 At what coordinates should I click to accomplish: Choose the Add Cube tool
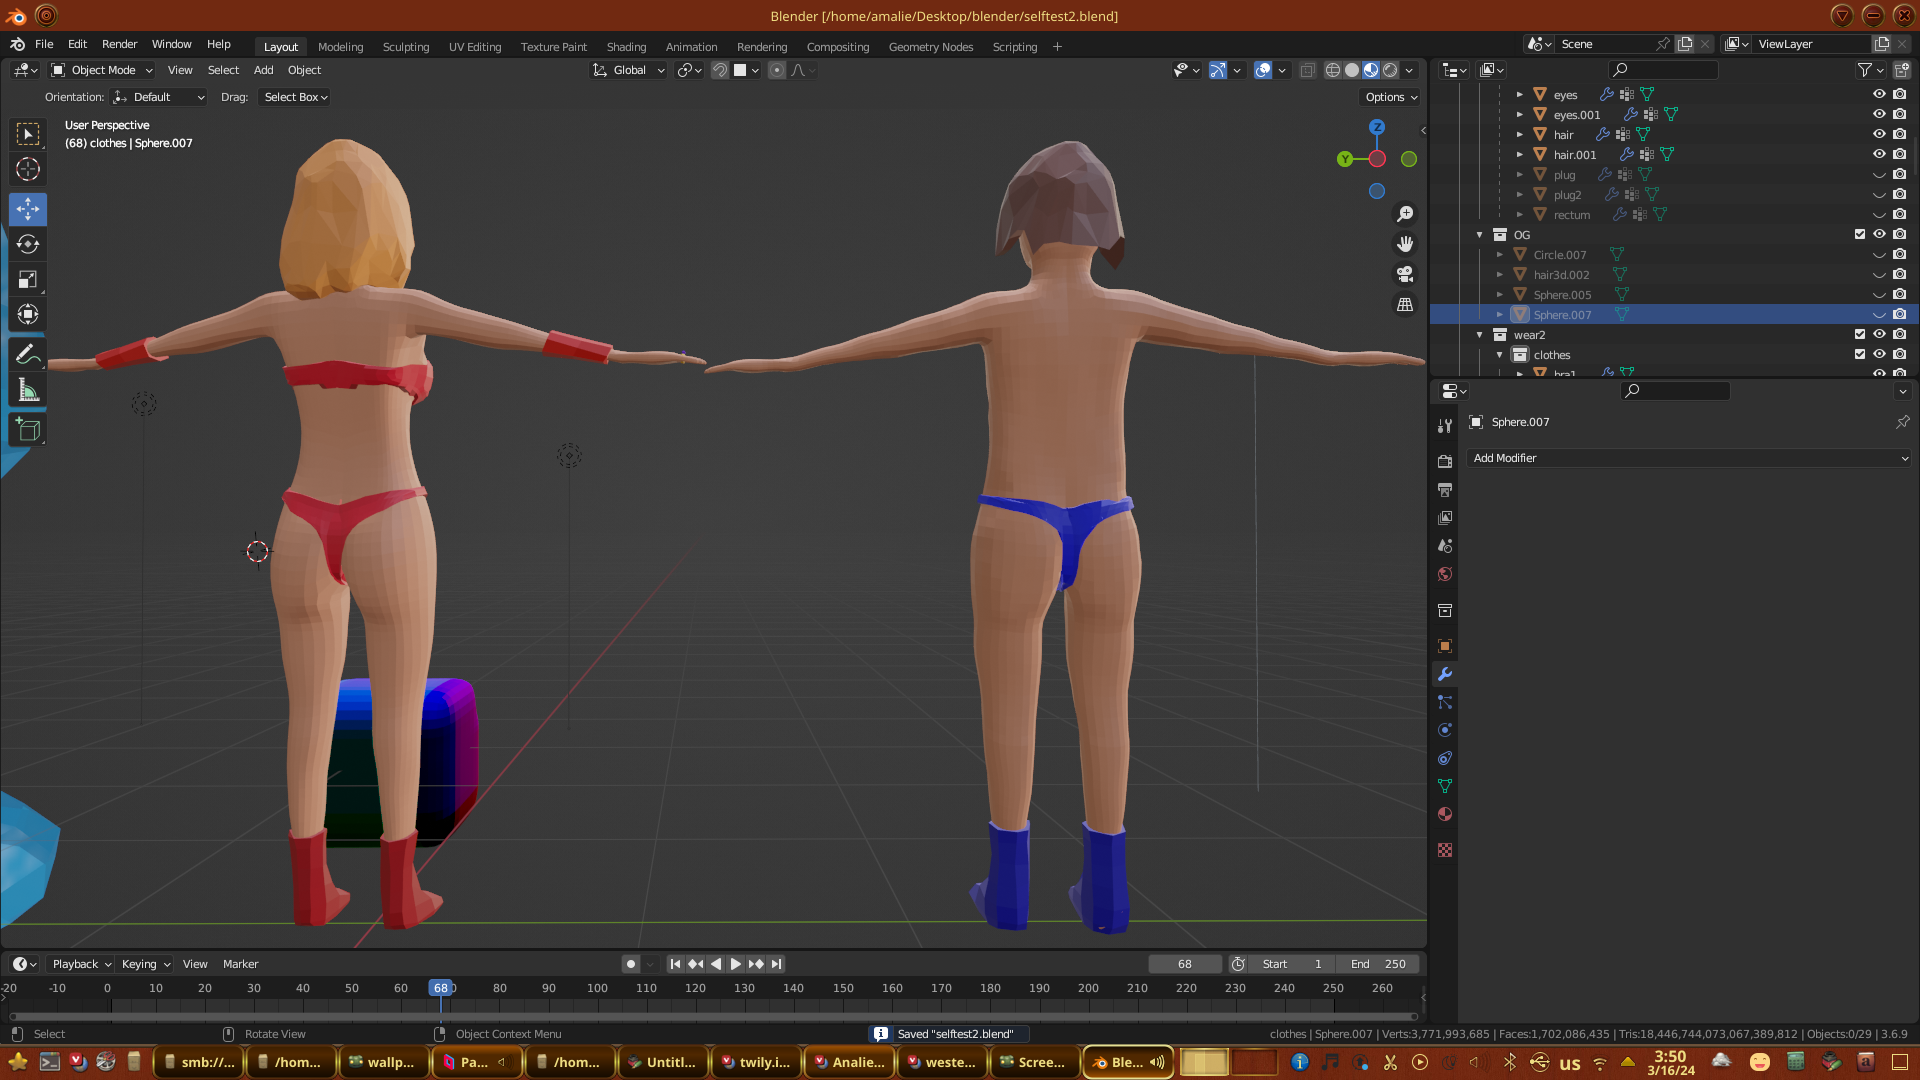click(28, 430)
